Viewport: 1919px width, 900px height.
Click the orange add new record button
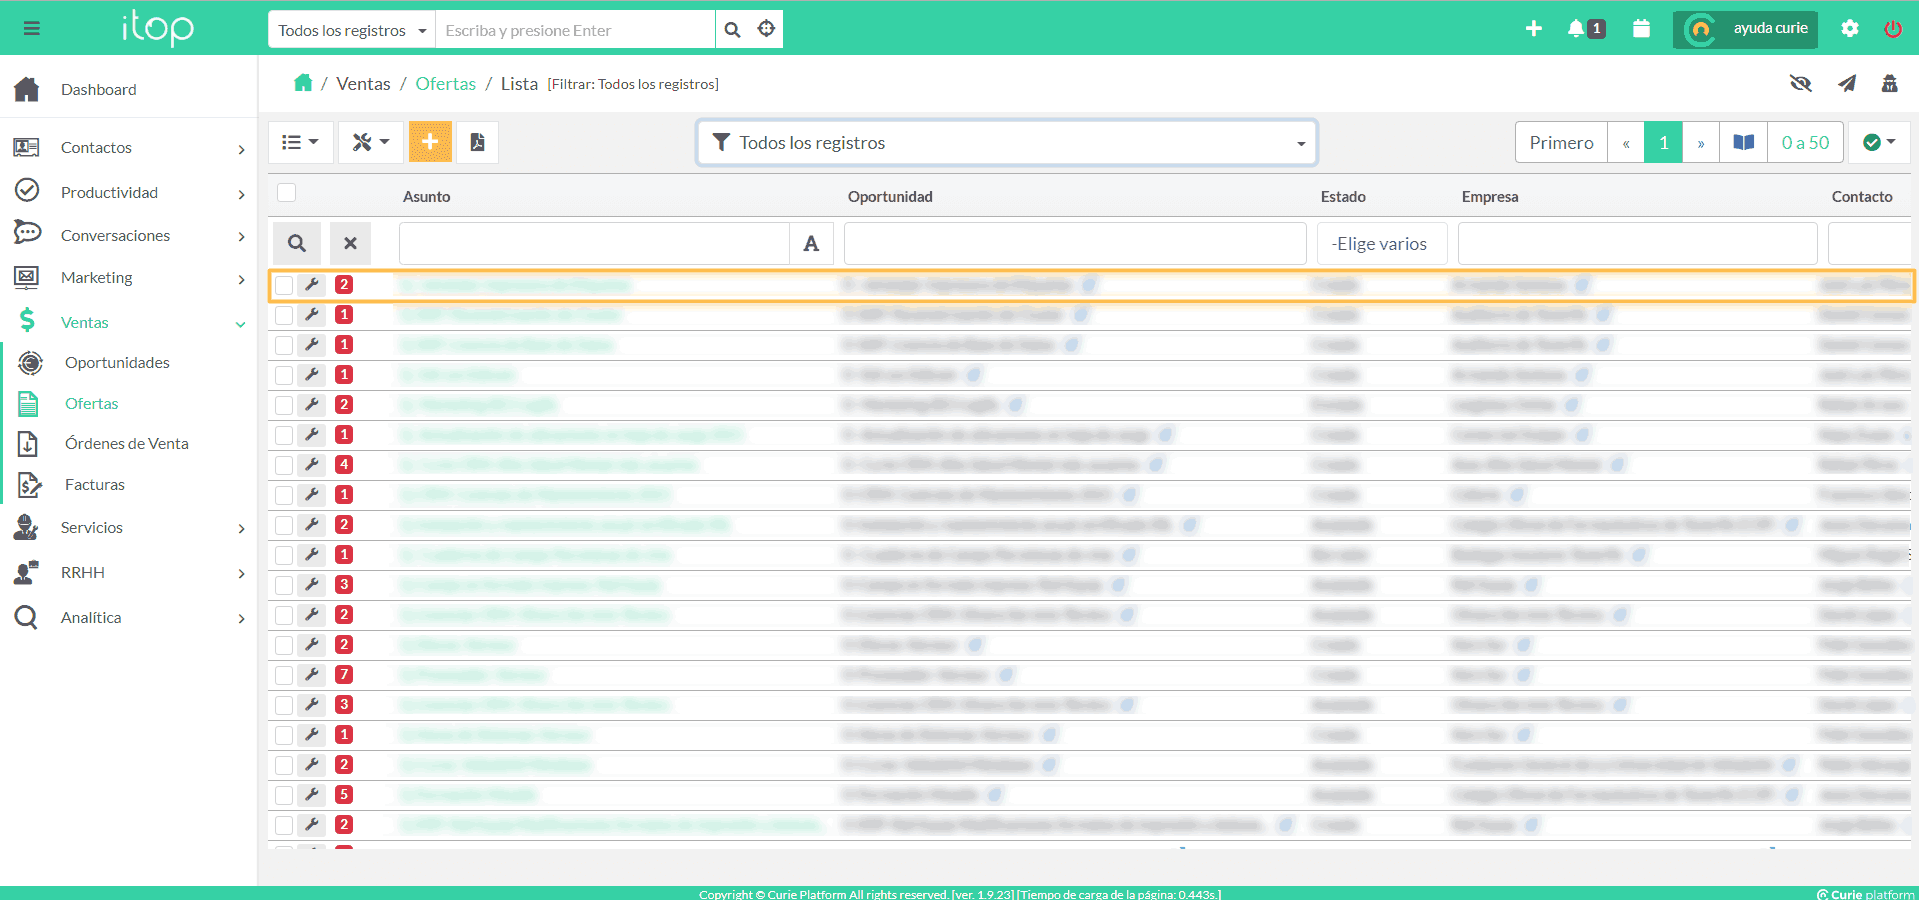click(430, 142)
